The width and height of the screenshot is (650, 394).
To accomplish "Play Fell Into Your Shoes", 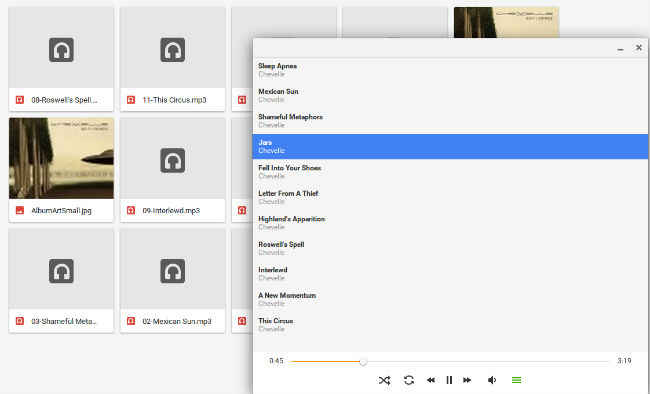I will [450, 172].
